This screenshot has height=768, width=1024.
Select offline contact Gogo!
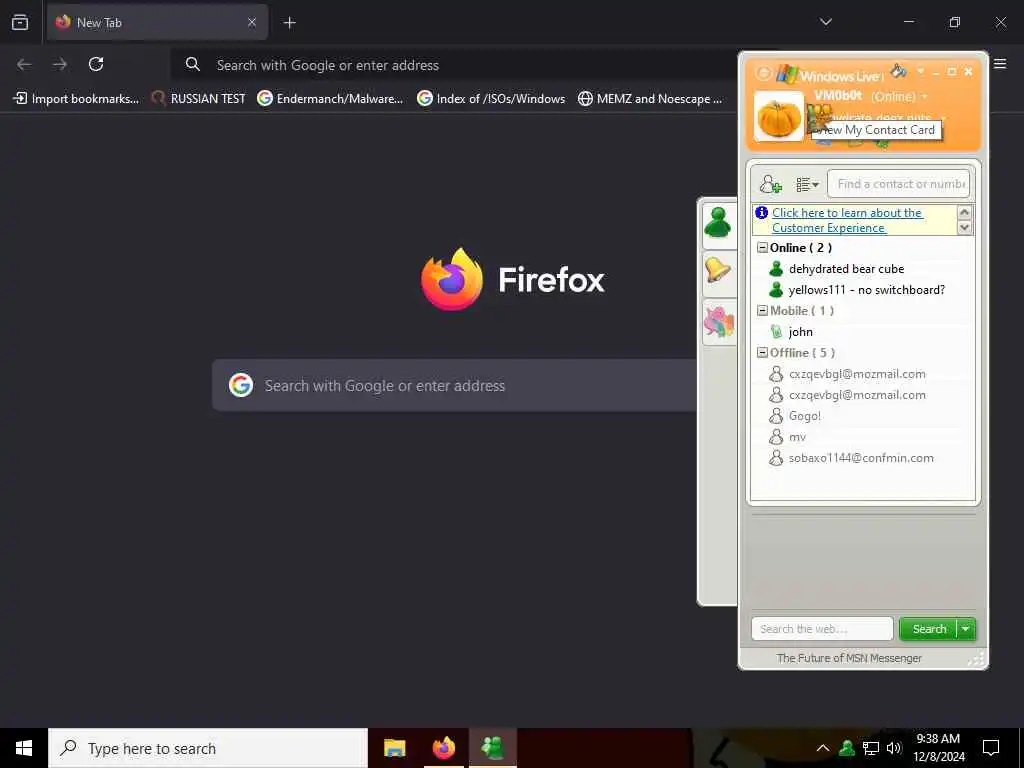(x=805, y=416)
